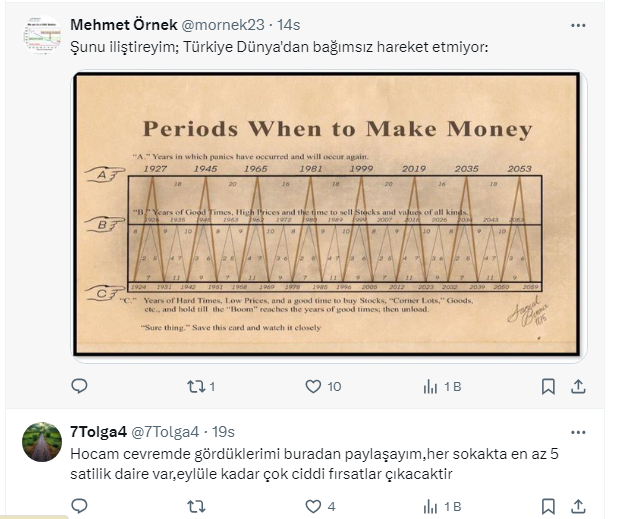Image resolution: width=624 pixels, height=519 pixels.
Task: Like 7Tolga4's tweet
Action: tap(312, 506)
